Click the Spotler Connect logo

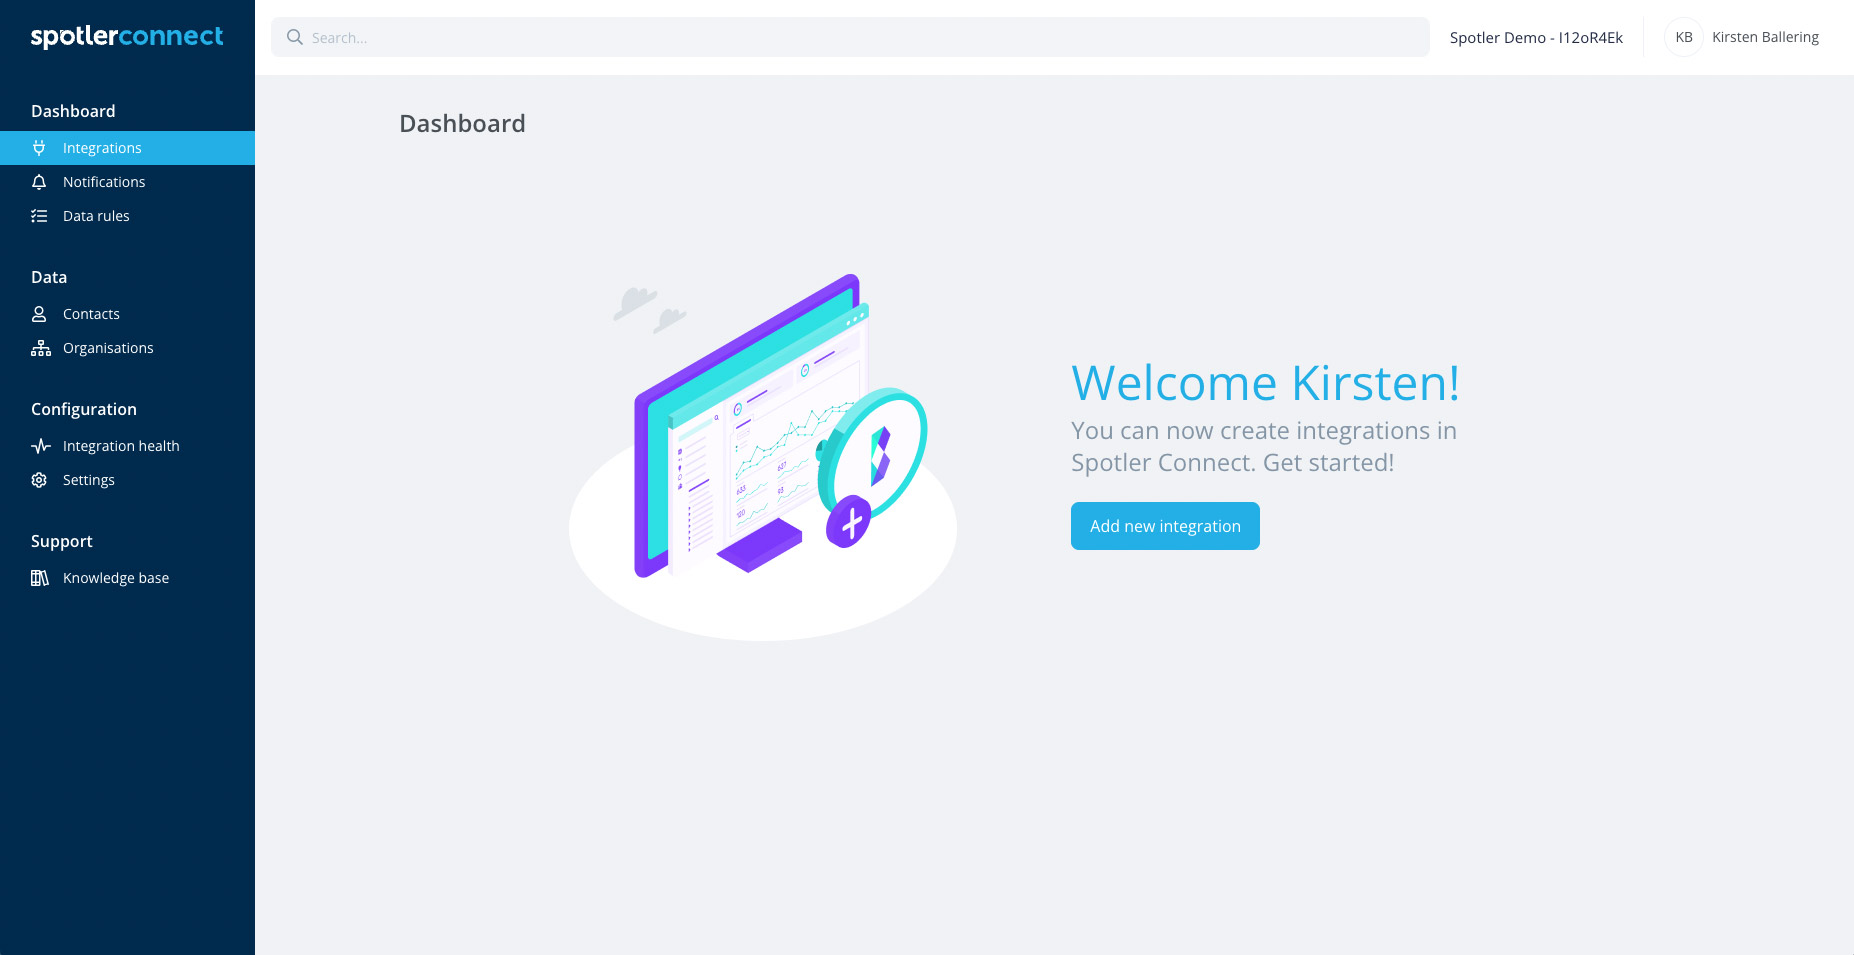pos(127,37)
